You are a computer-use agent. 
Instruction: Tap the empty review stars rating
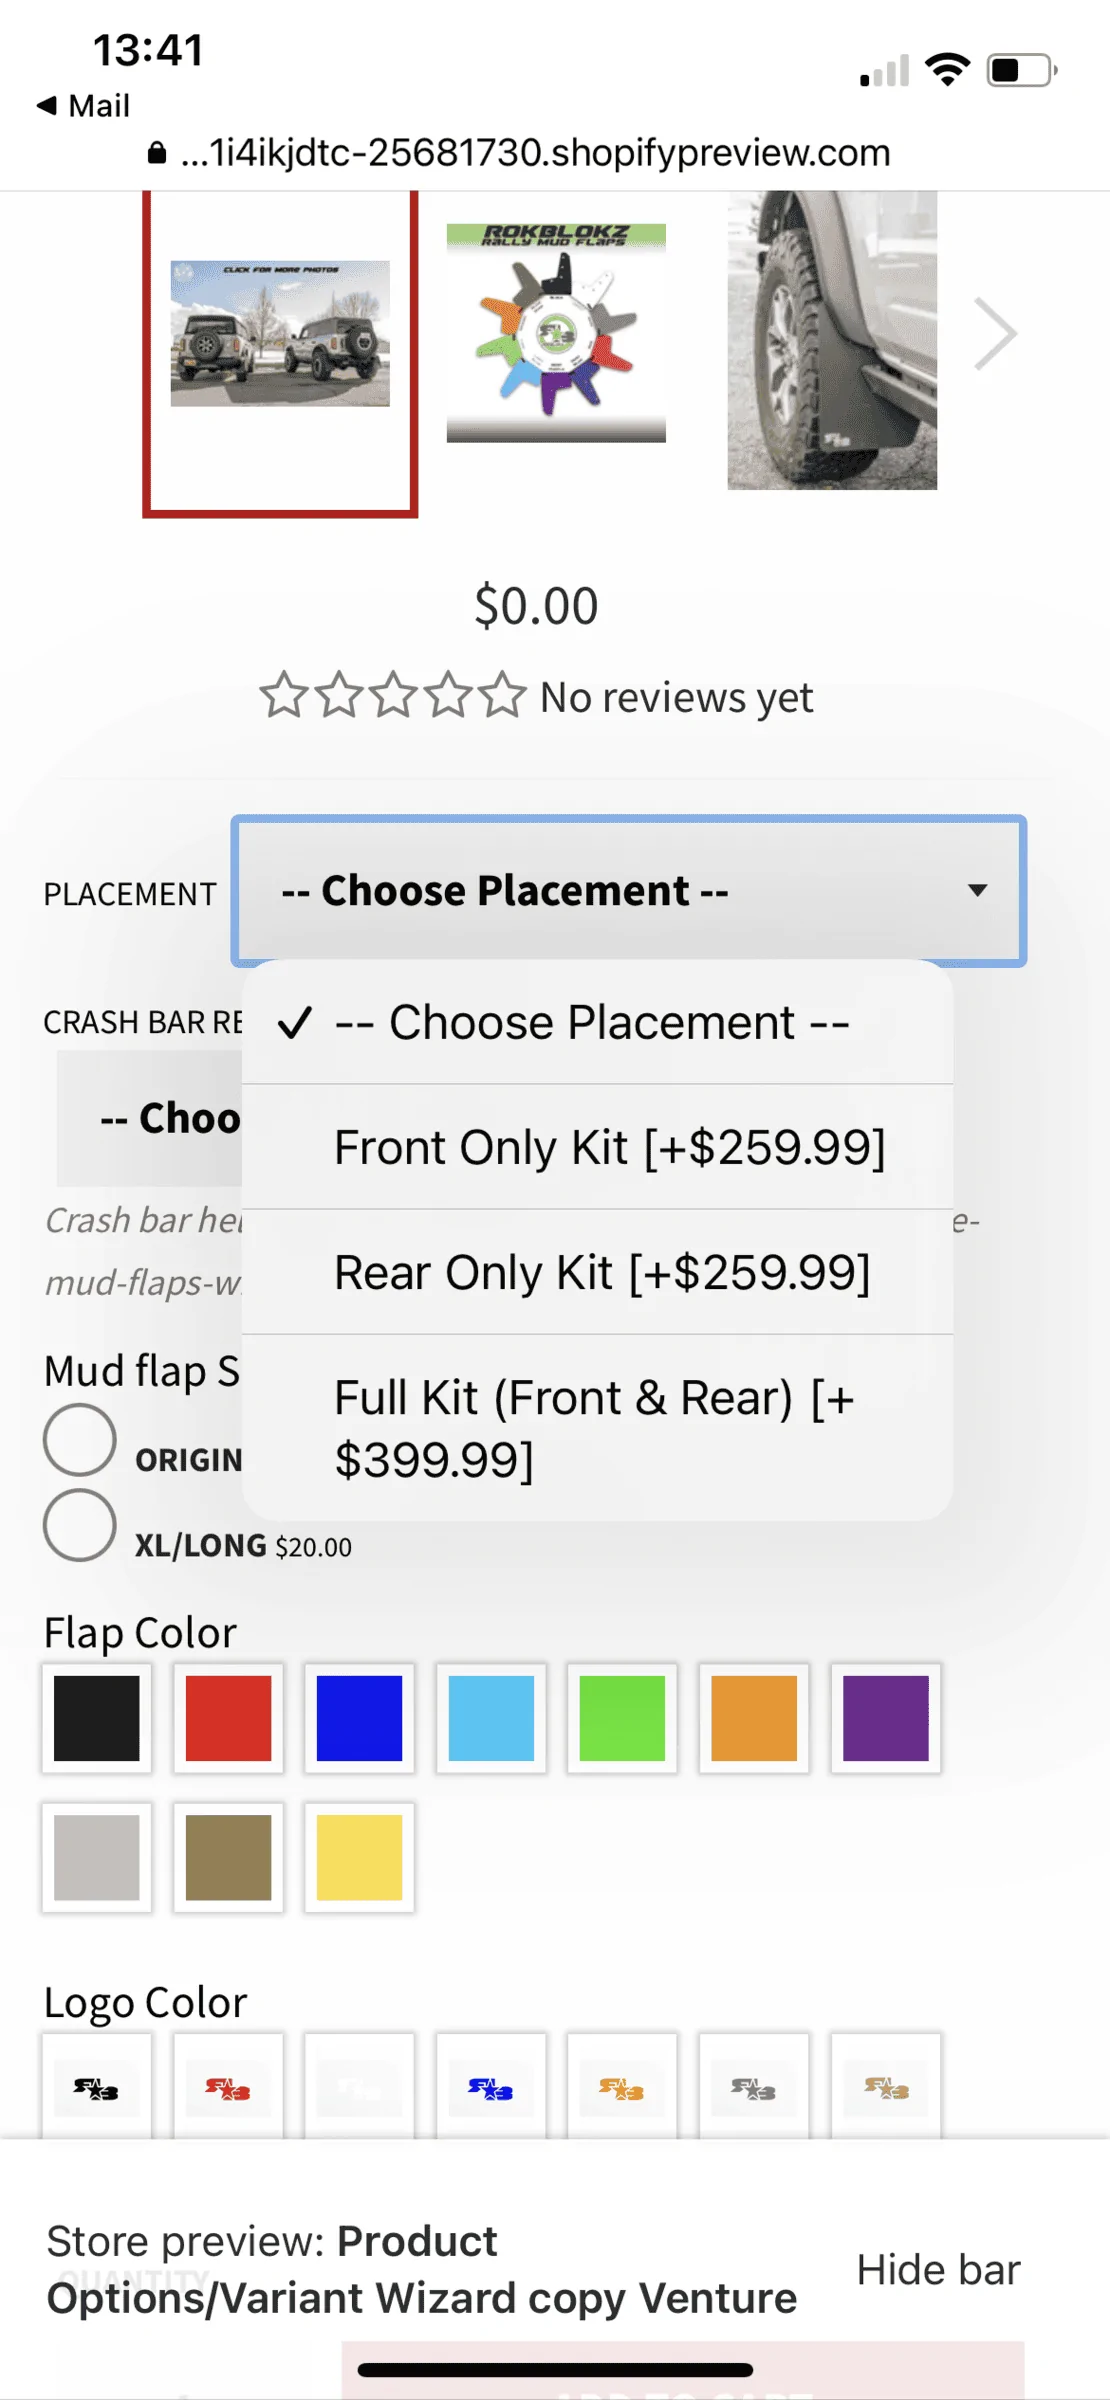coord(392,696)
